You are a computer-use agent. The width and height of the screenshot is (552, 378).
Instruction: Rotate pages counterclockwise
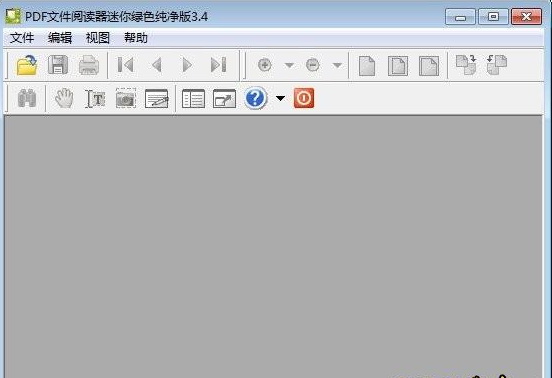(497, 65)
